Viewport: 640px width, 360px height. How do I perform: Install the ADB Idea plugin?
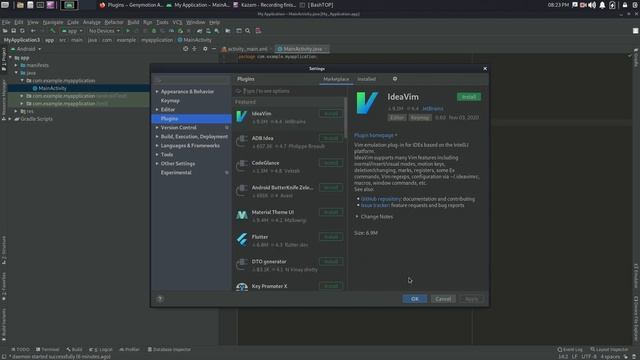coord(331,138)
